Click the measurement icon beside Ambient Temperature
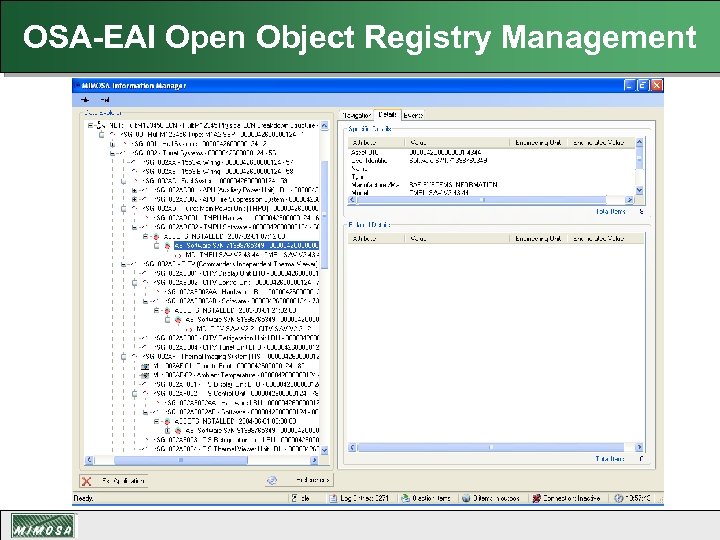 click(145, 375)
